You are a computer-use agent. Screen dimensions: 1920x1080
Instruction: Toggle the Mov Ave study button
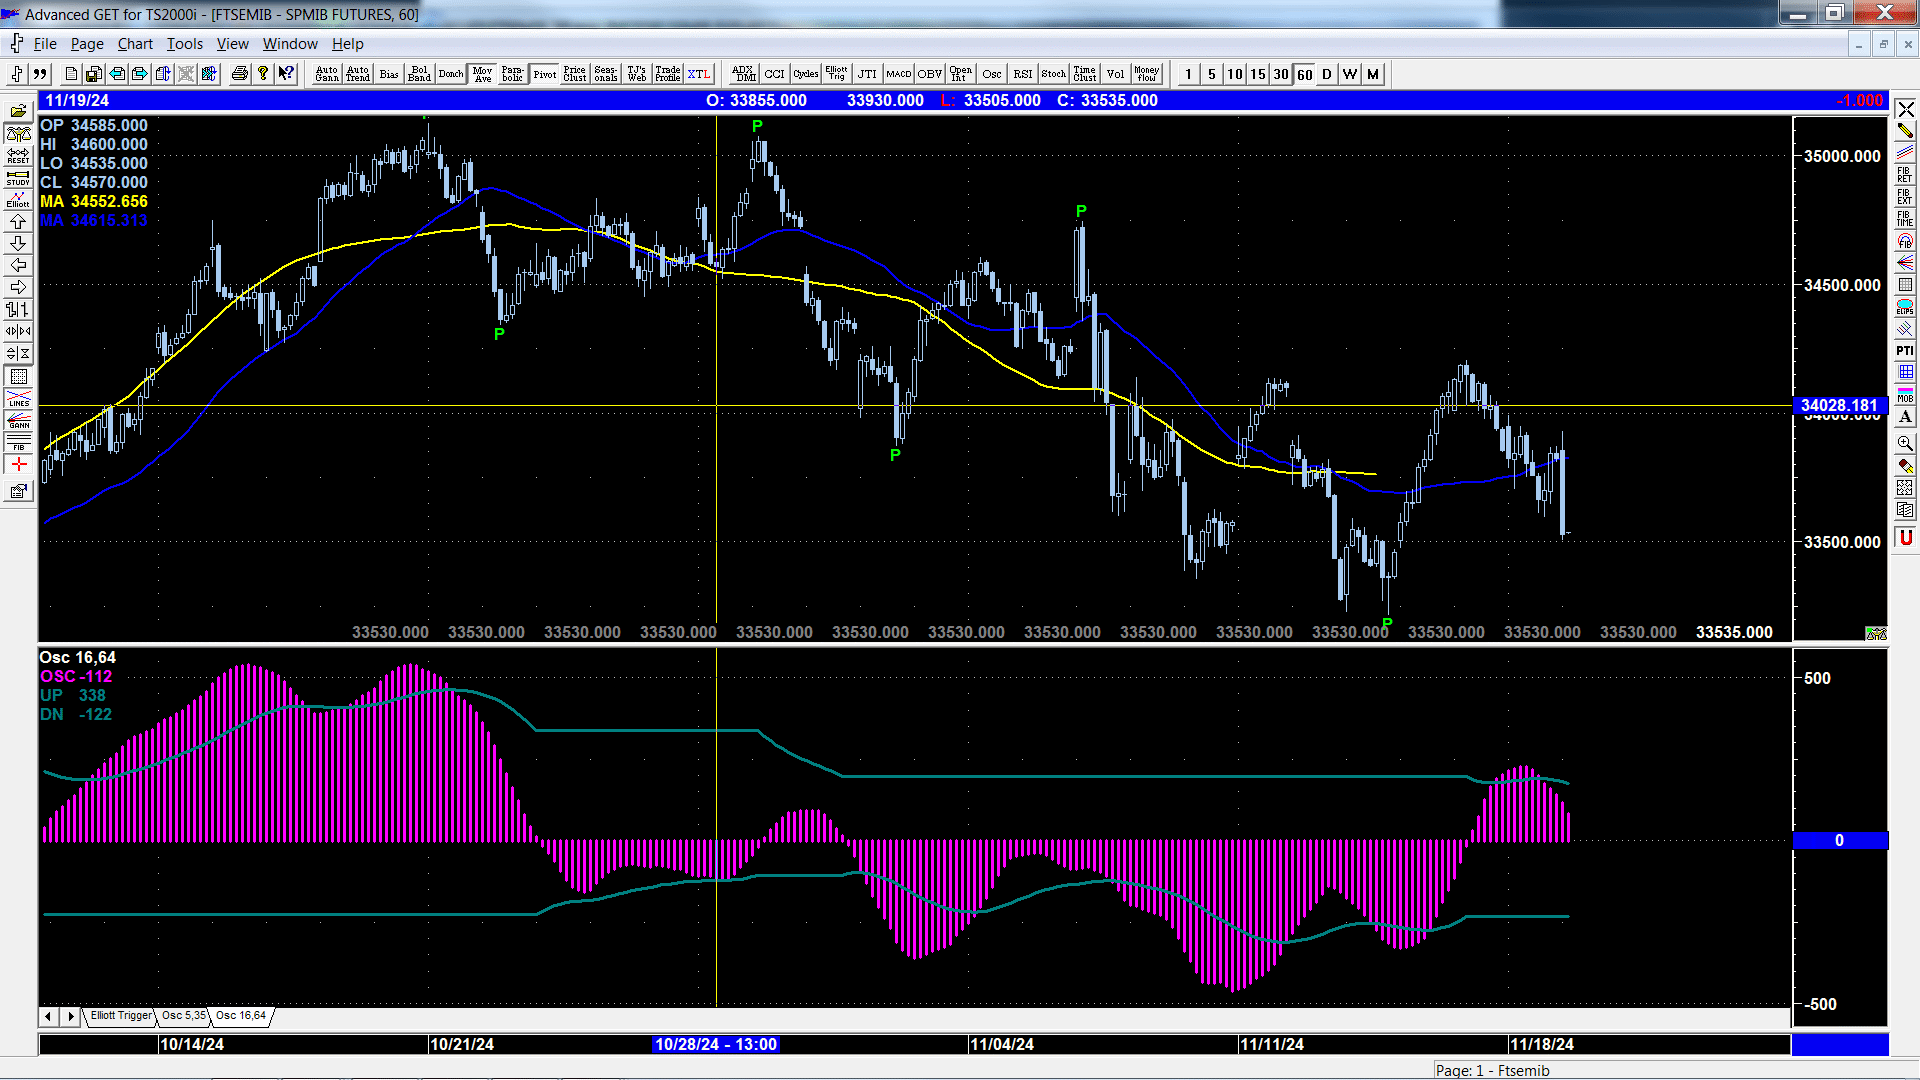click(482, 74)
